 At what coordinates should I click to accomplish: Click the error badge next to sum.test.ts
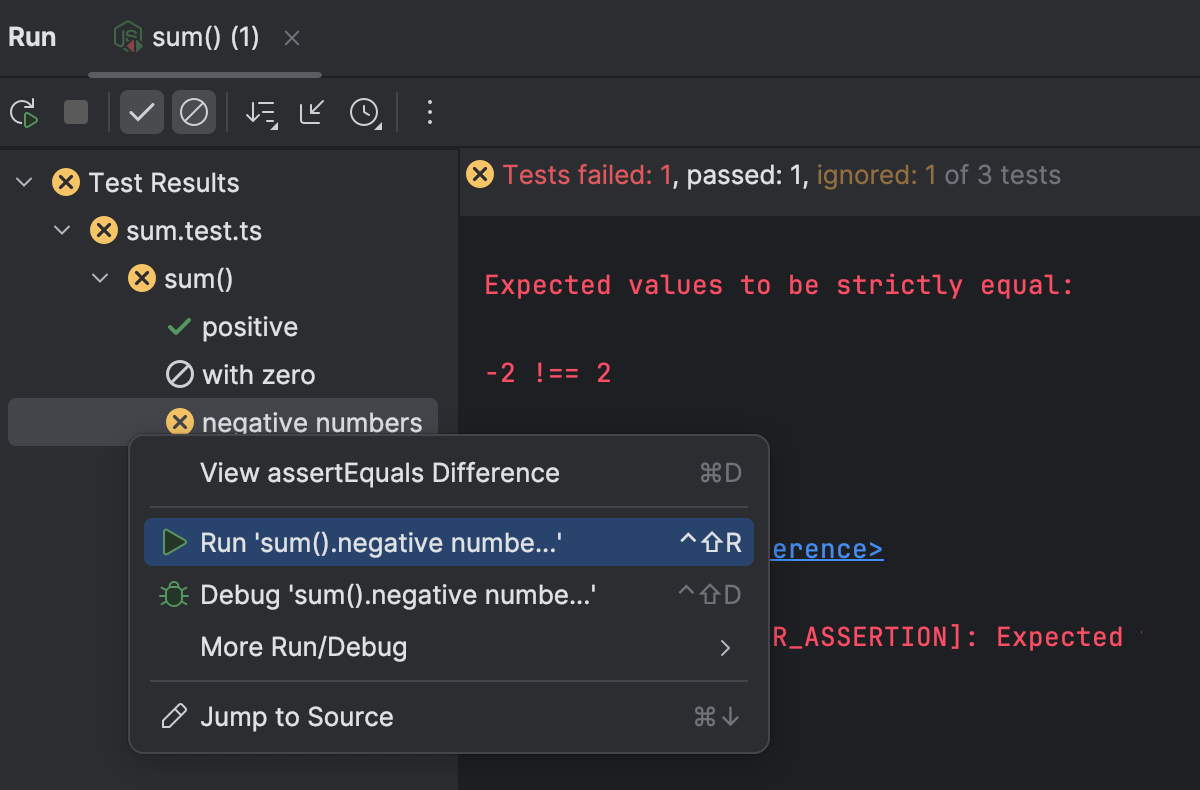[x=103, y=230]
